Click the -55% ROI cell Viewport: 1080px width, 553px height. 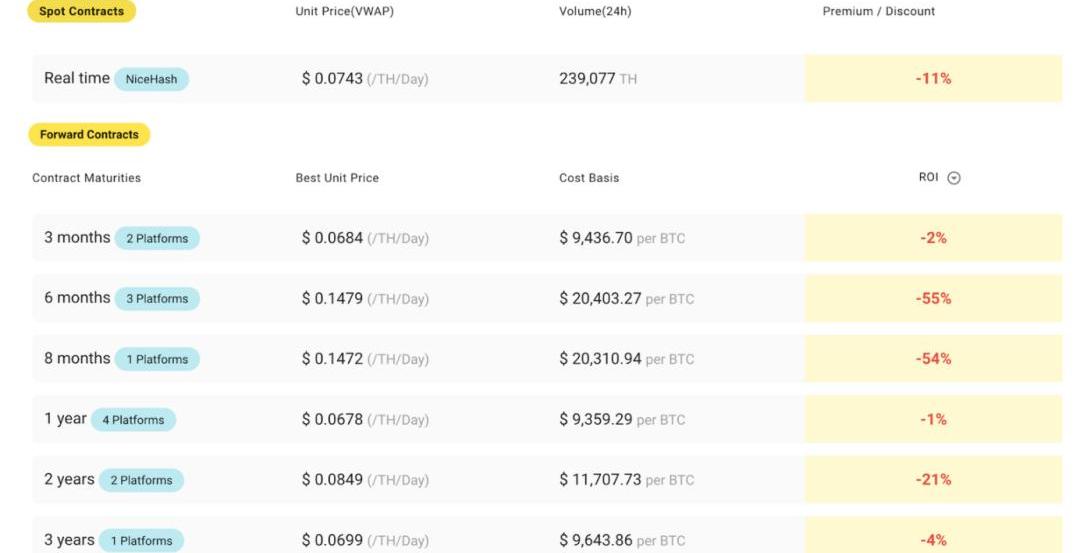point(933,298)
